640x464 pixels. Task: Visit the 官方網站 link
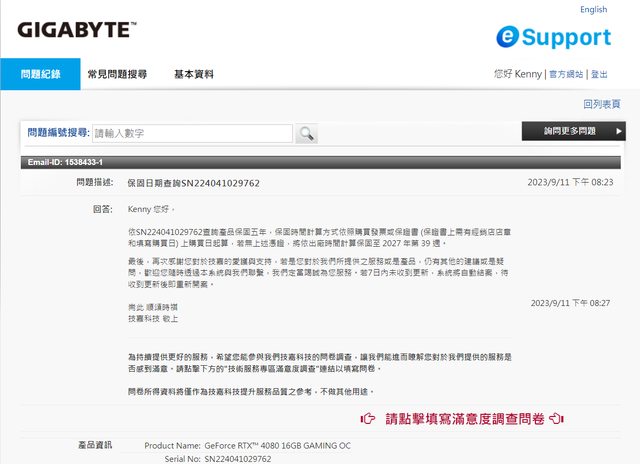[x=566, y=74]
